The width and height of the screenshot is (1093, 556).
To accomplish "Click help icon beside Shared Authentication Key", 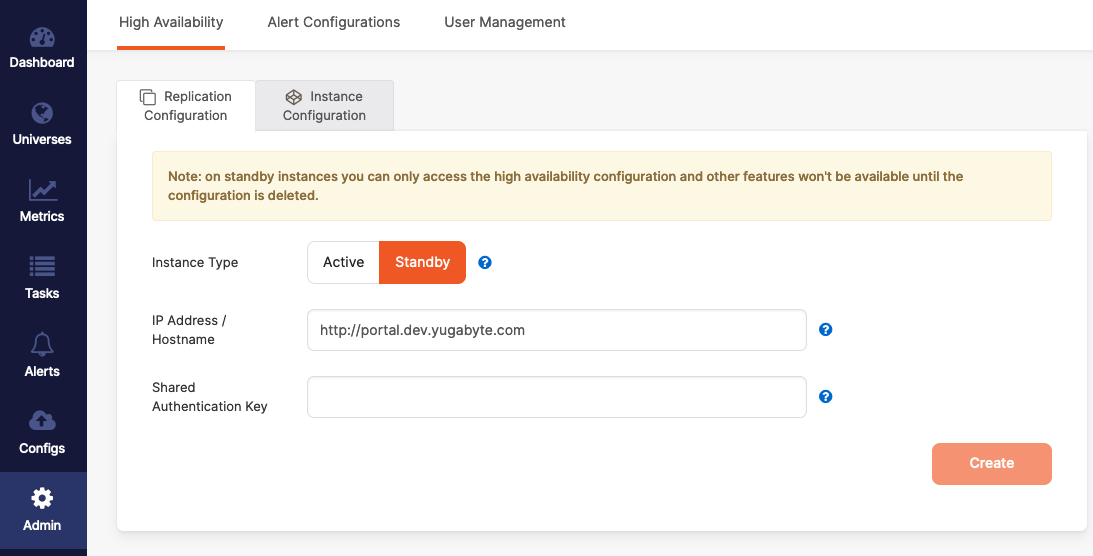I will (x=826, y=397).
